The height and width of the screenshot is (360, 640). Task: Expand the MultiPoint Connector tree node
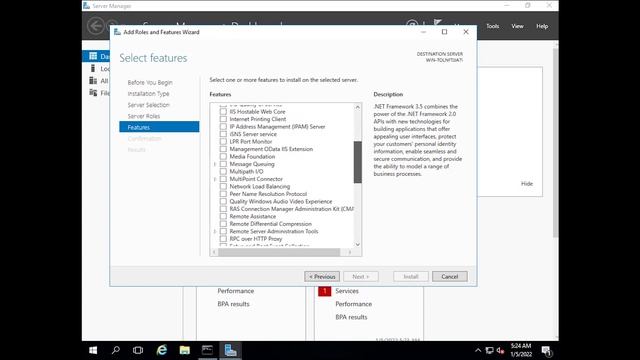tap(215, 179)
